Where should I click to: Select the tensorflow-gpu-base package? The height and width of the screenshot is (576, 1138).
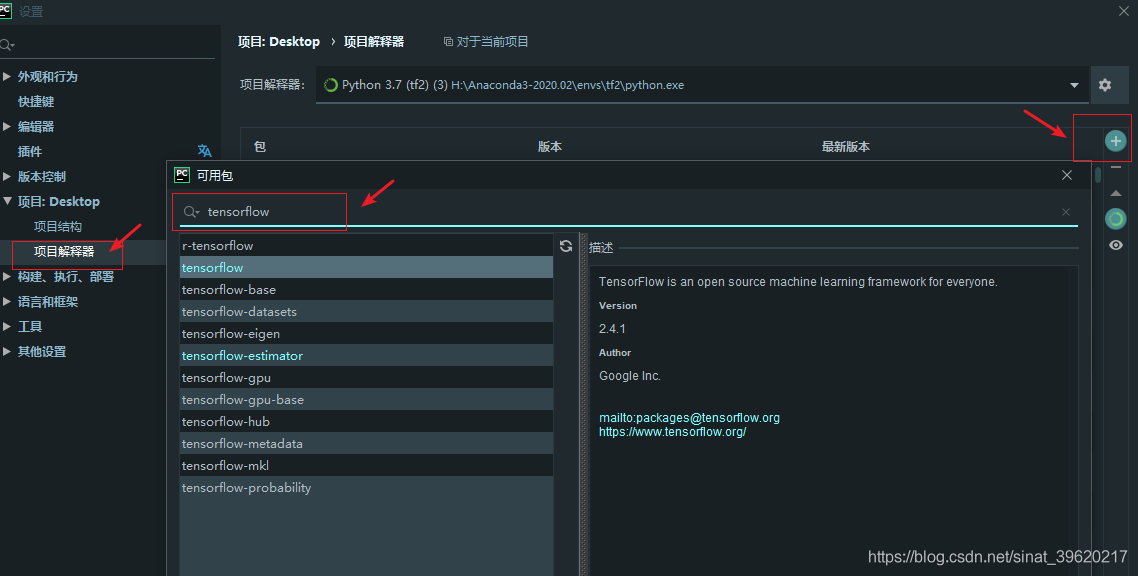(367, 400)
